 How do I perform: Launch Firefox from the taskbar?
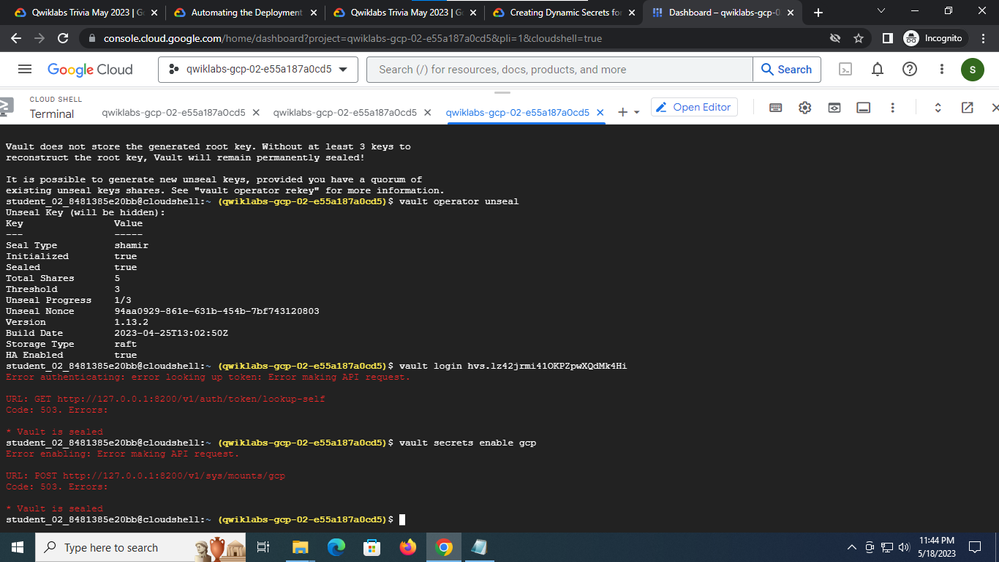[x=408, y=547]
